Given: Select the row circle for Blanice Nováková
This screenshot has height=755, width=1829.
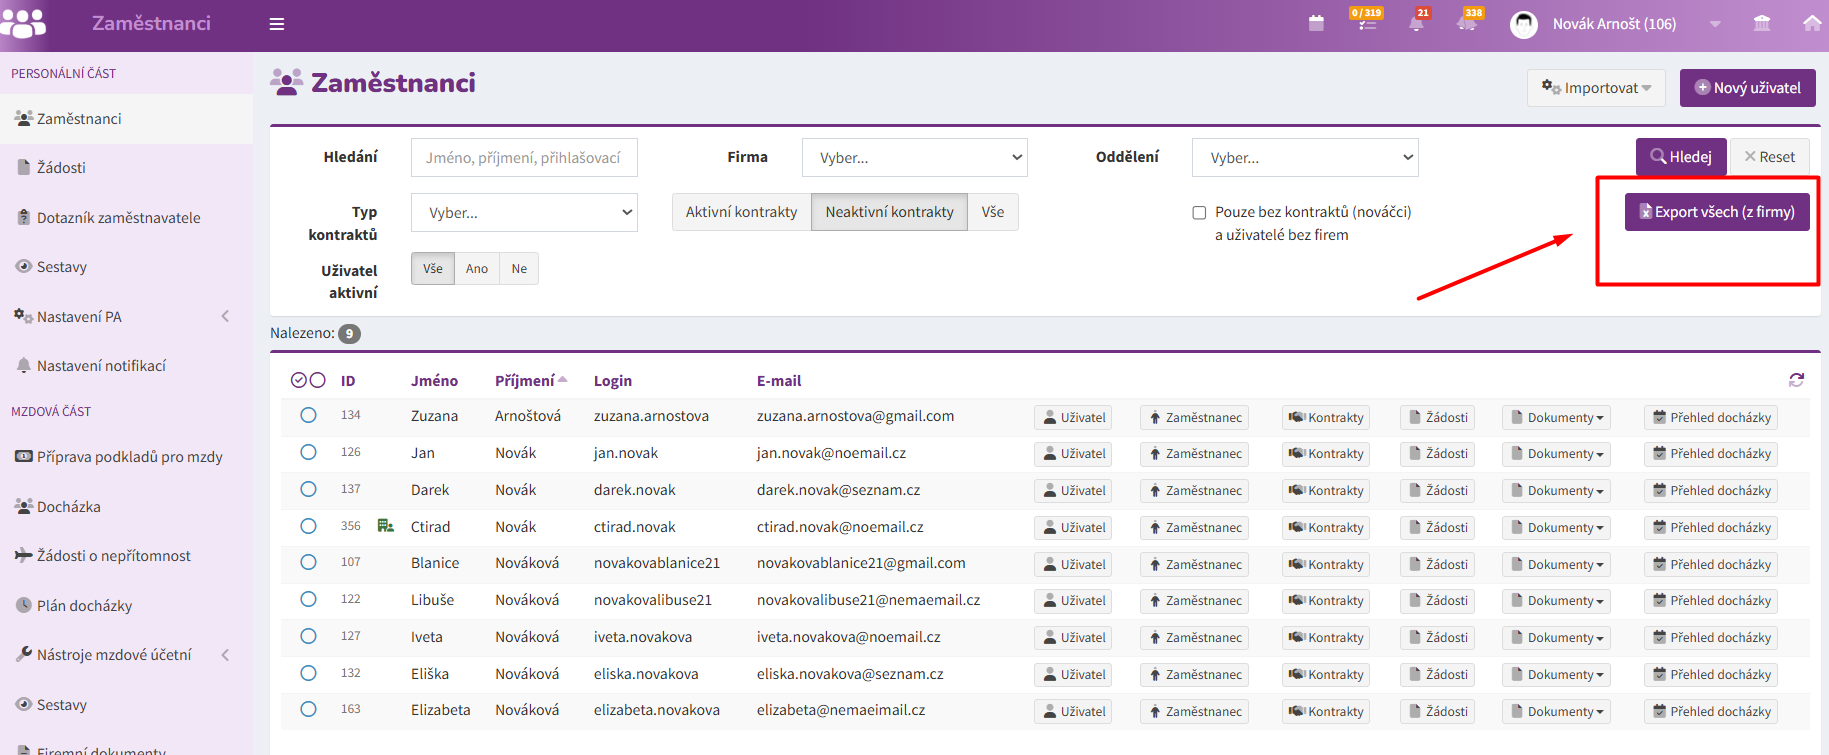Looking at the screenshot, I should click(x=308, y=562).
